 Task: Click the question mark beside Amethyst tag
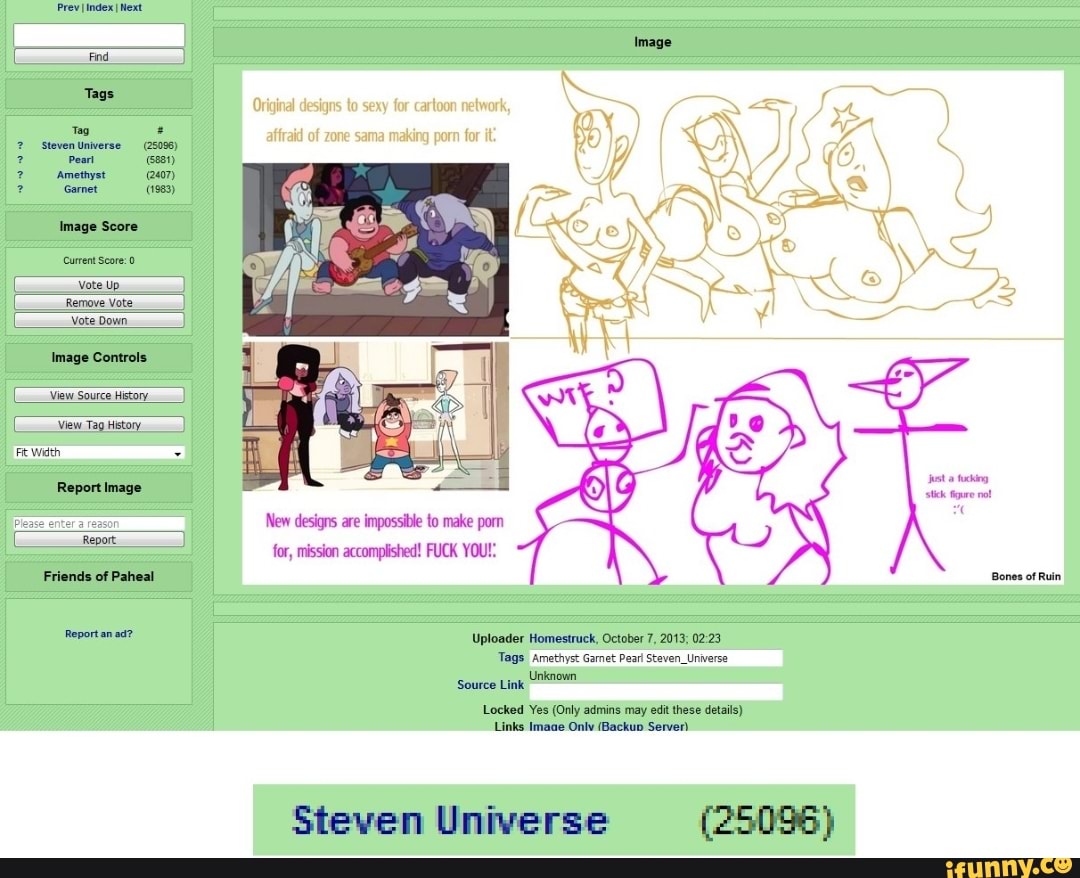tap(18, 175)
